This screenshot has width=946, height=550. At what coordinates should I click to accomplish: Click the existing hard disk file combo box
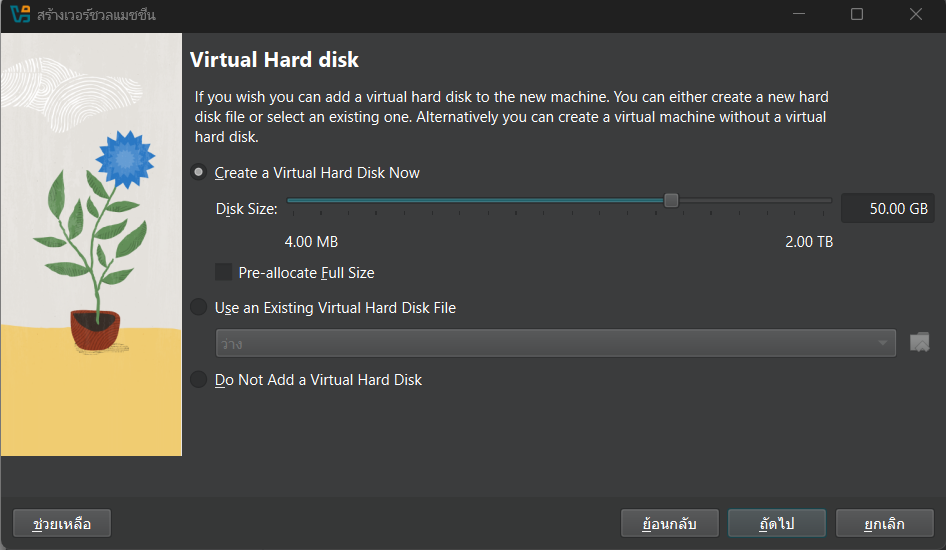coord(545,344)
